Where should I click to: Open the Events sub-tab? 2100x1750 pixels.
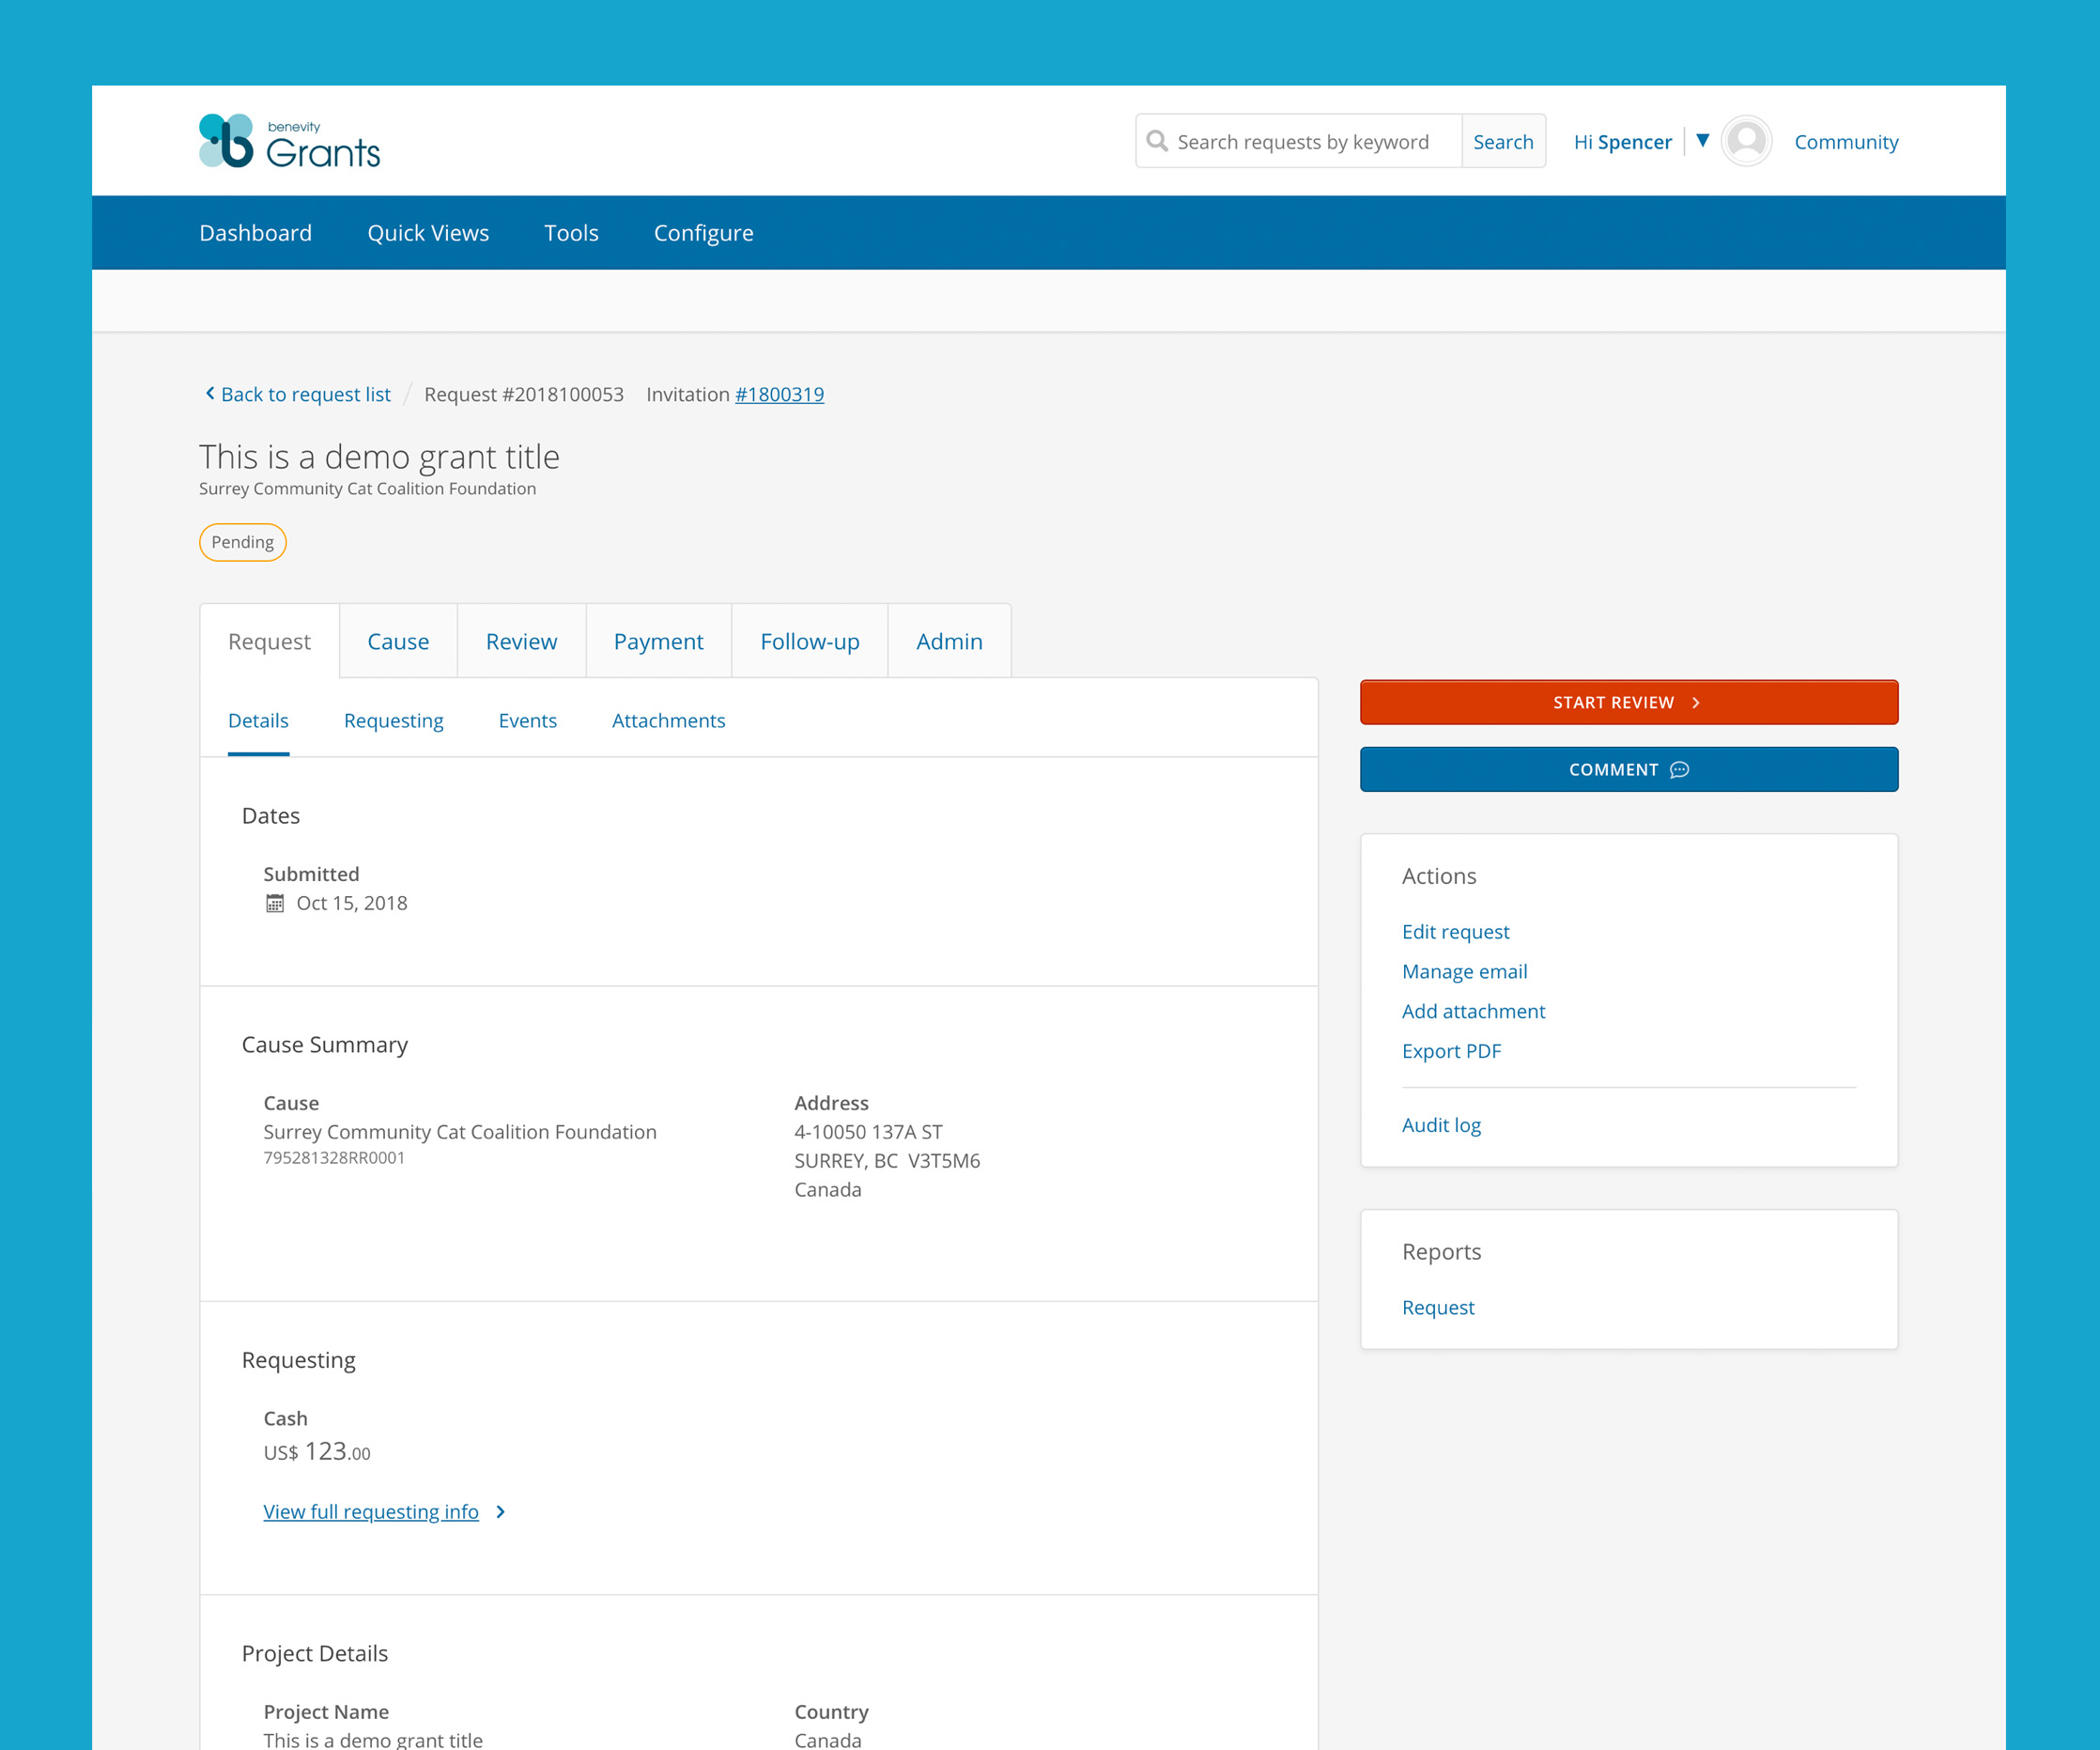pyautogui.click(x=527, y=720)
